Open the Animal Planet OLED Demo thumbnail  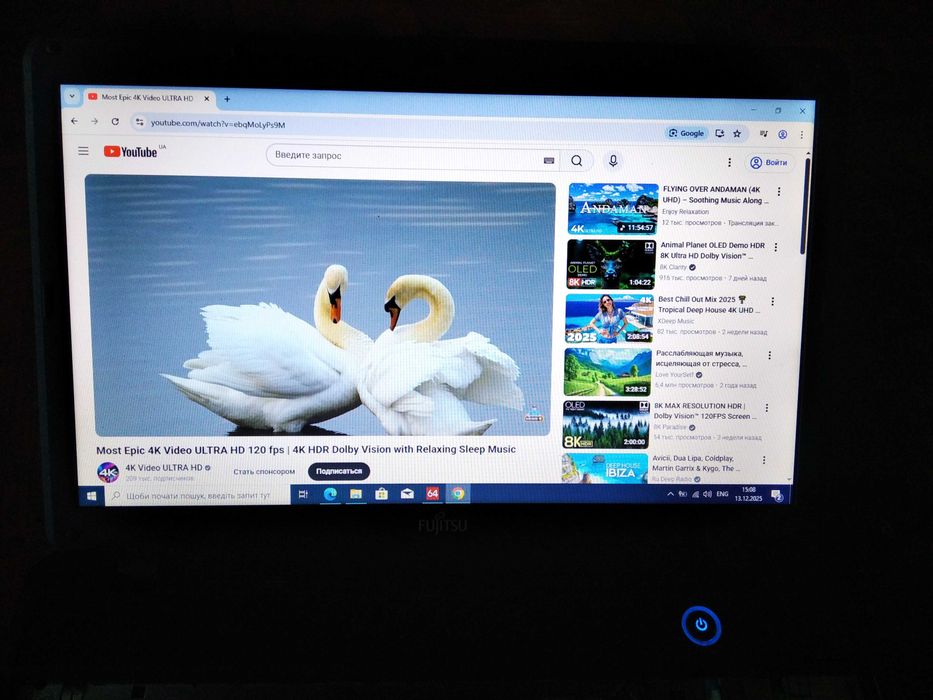[x=611, y=264]
